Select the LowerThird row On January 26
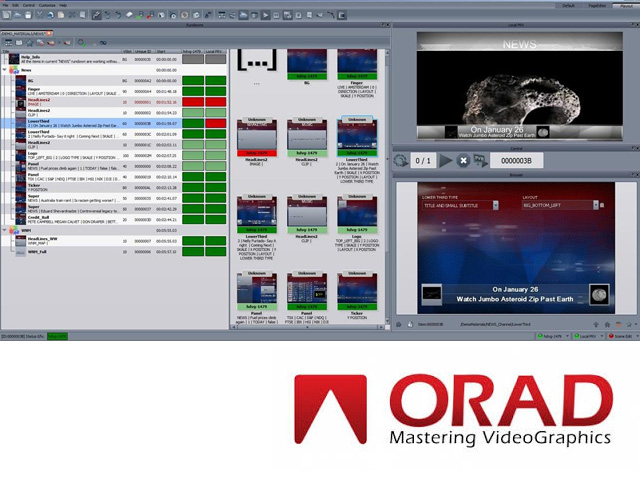This screenshot has width=640, height=480. click(113, 123)
